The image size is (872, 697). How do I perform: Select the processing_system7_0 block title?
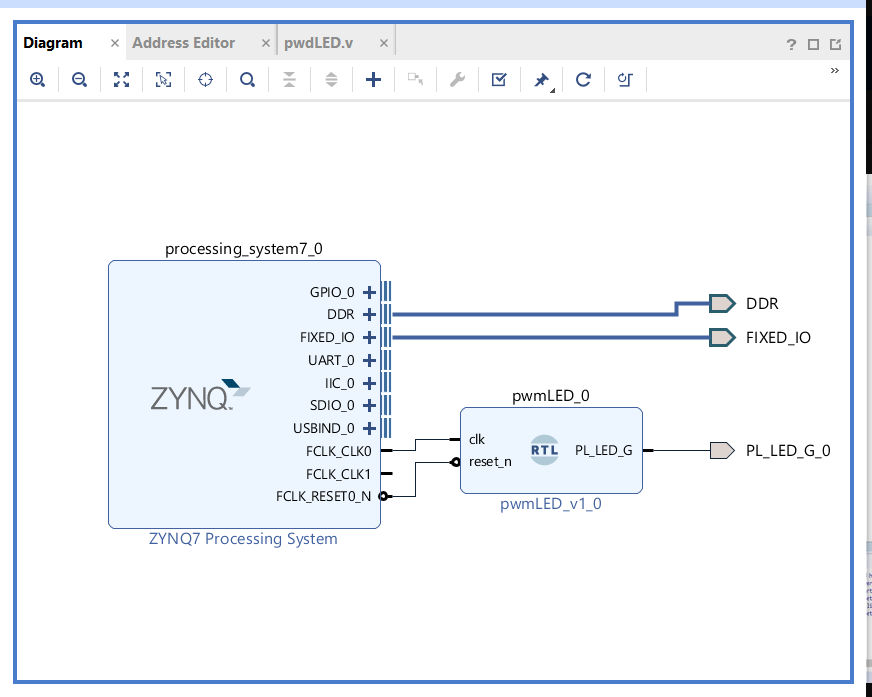(244, 249)
